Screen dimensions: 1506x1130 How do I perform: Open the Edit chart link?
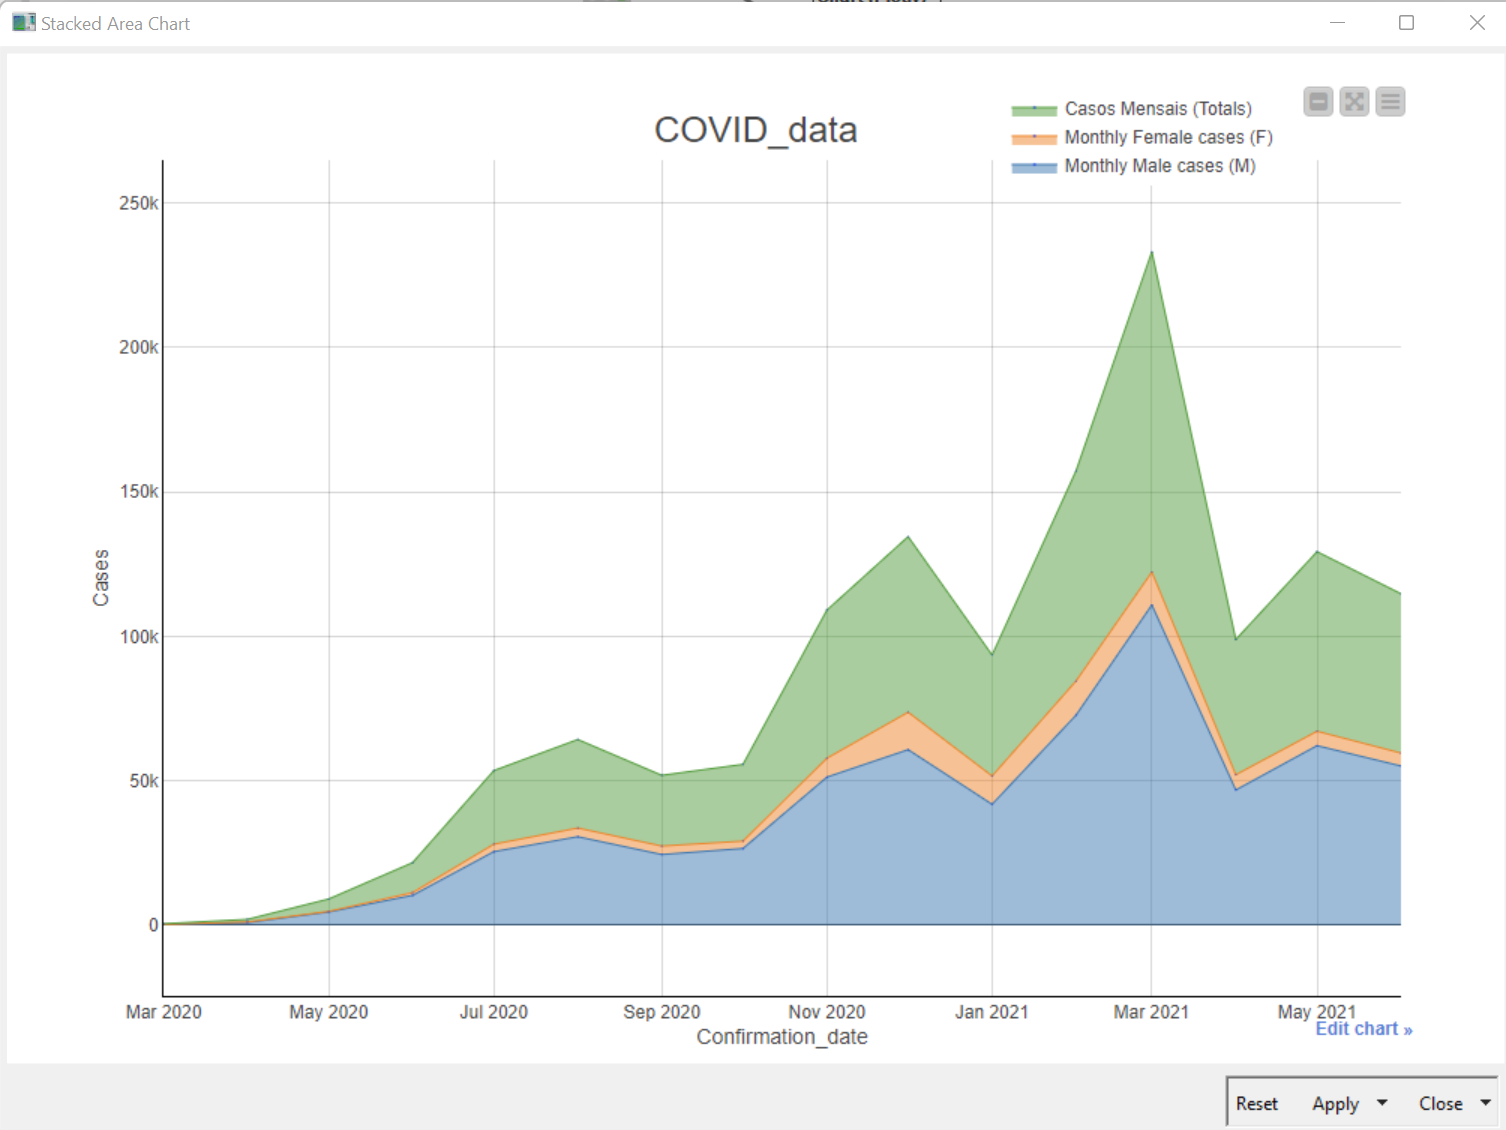[1363, 1028]
